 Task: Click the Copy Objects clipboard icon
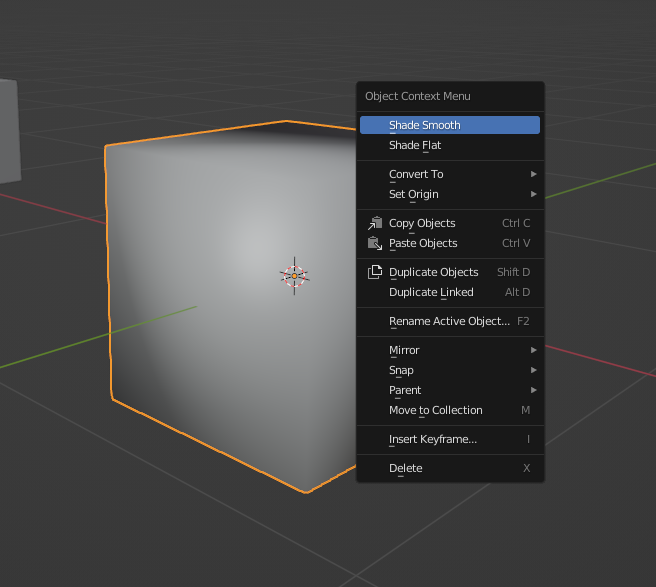pos(375,223)
